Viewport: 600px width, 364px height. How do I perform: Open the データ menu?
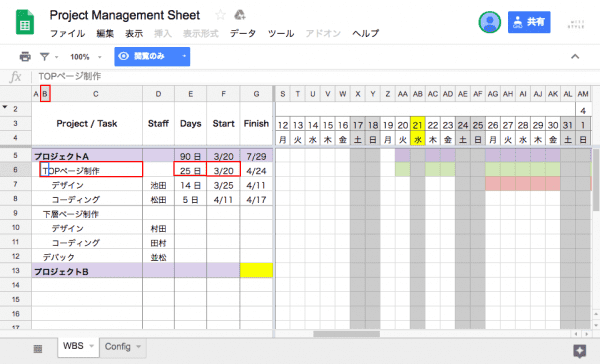tap(243, 33)
